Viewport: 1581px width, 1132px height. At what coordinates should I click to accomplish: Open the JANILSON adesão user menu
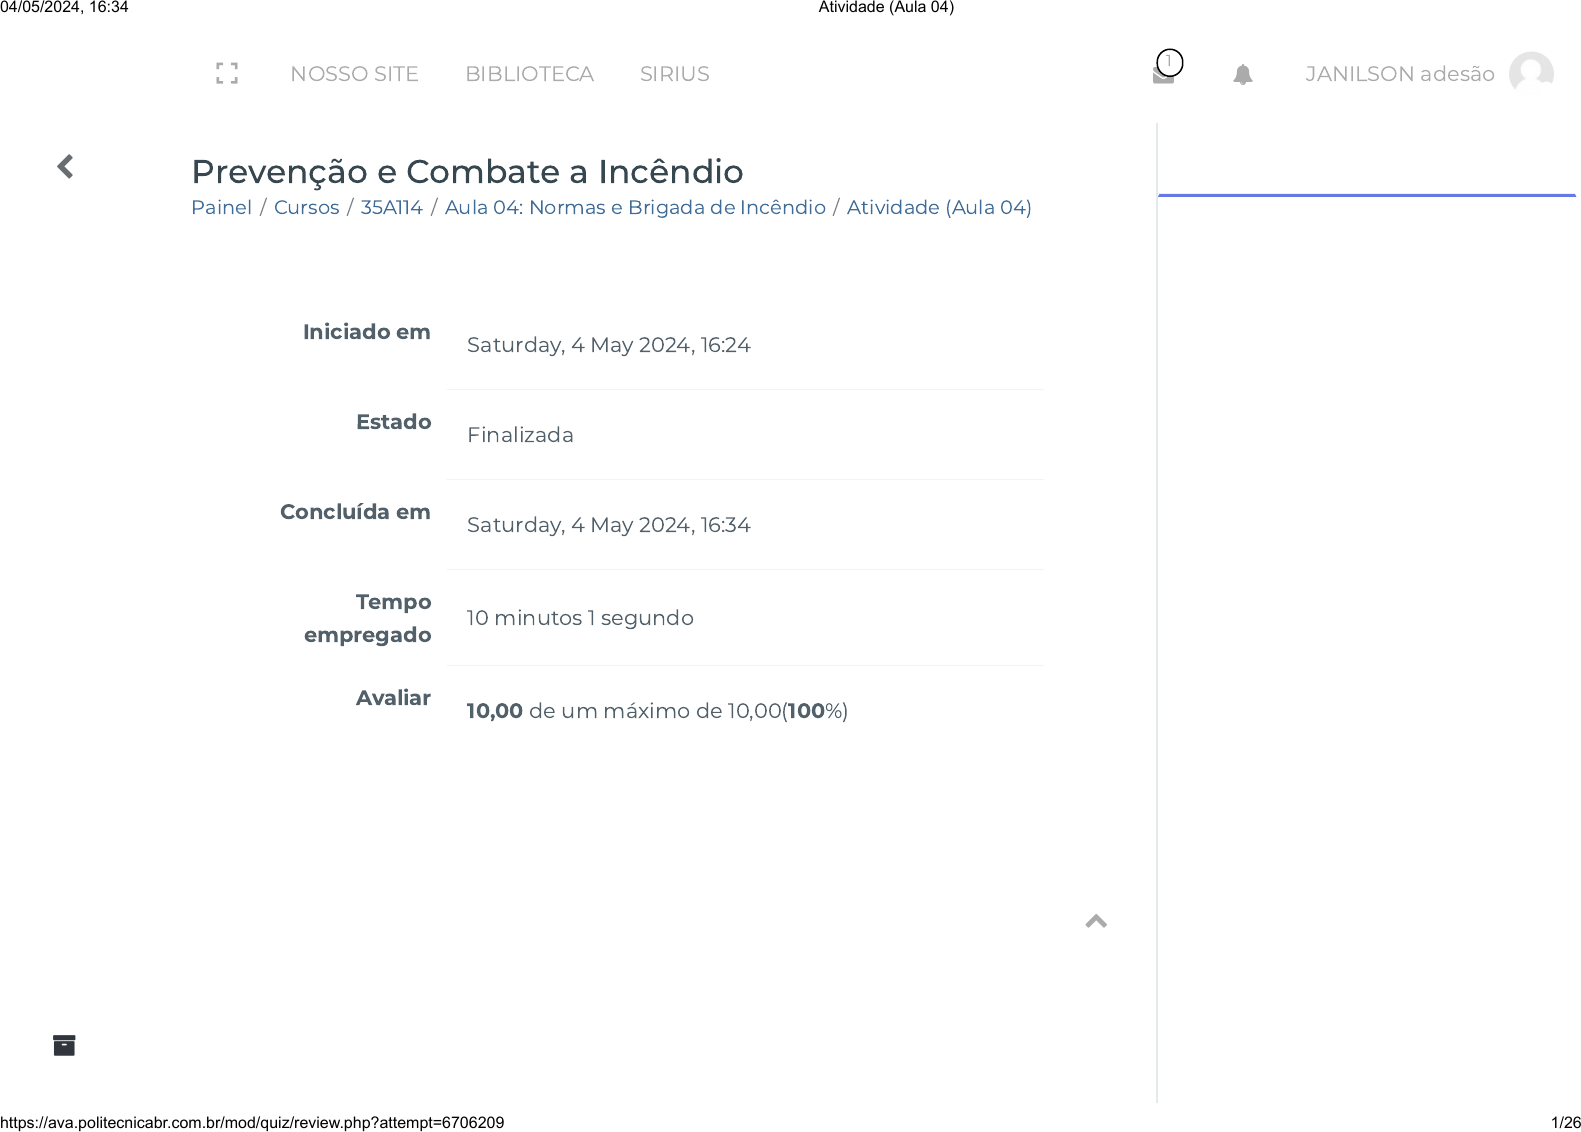click(1399, 74)
